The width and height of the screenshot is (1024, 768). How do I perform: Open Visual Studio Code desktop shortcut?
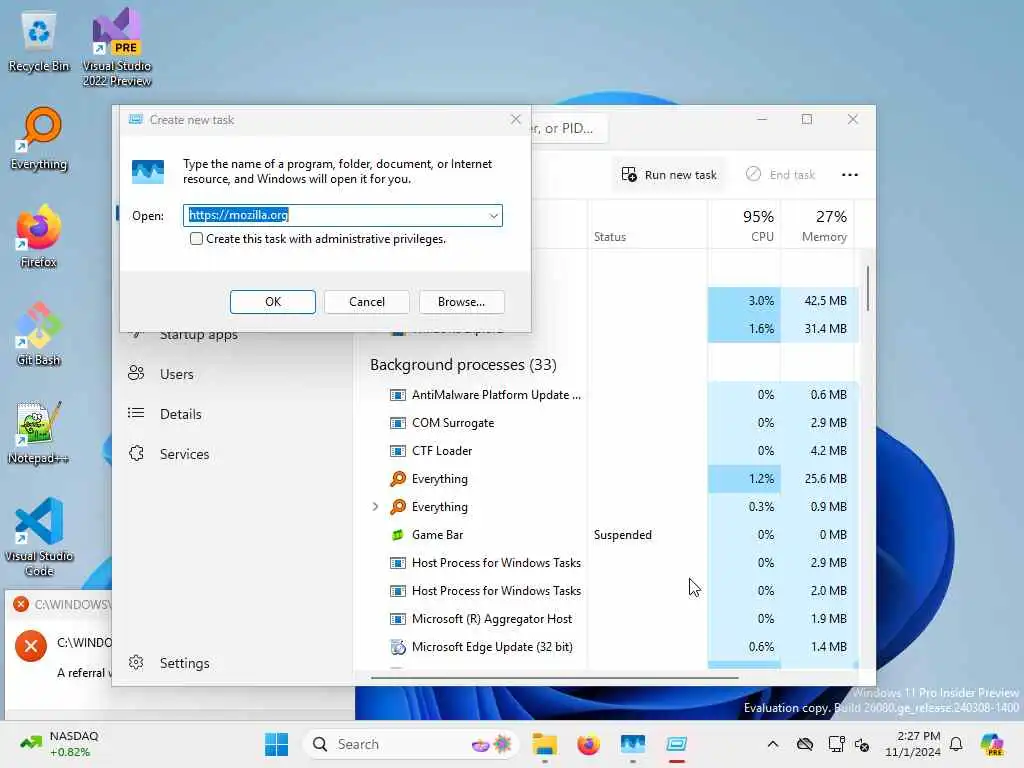coord(39,537)
